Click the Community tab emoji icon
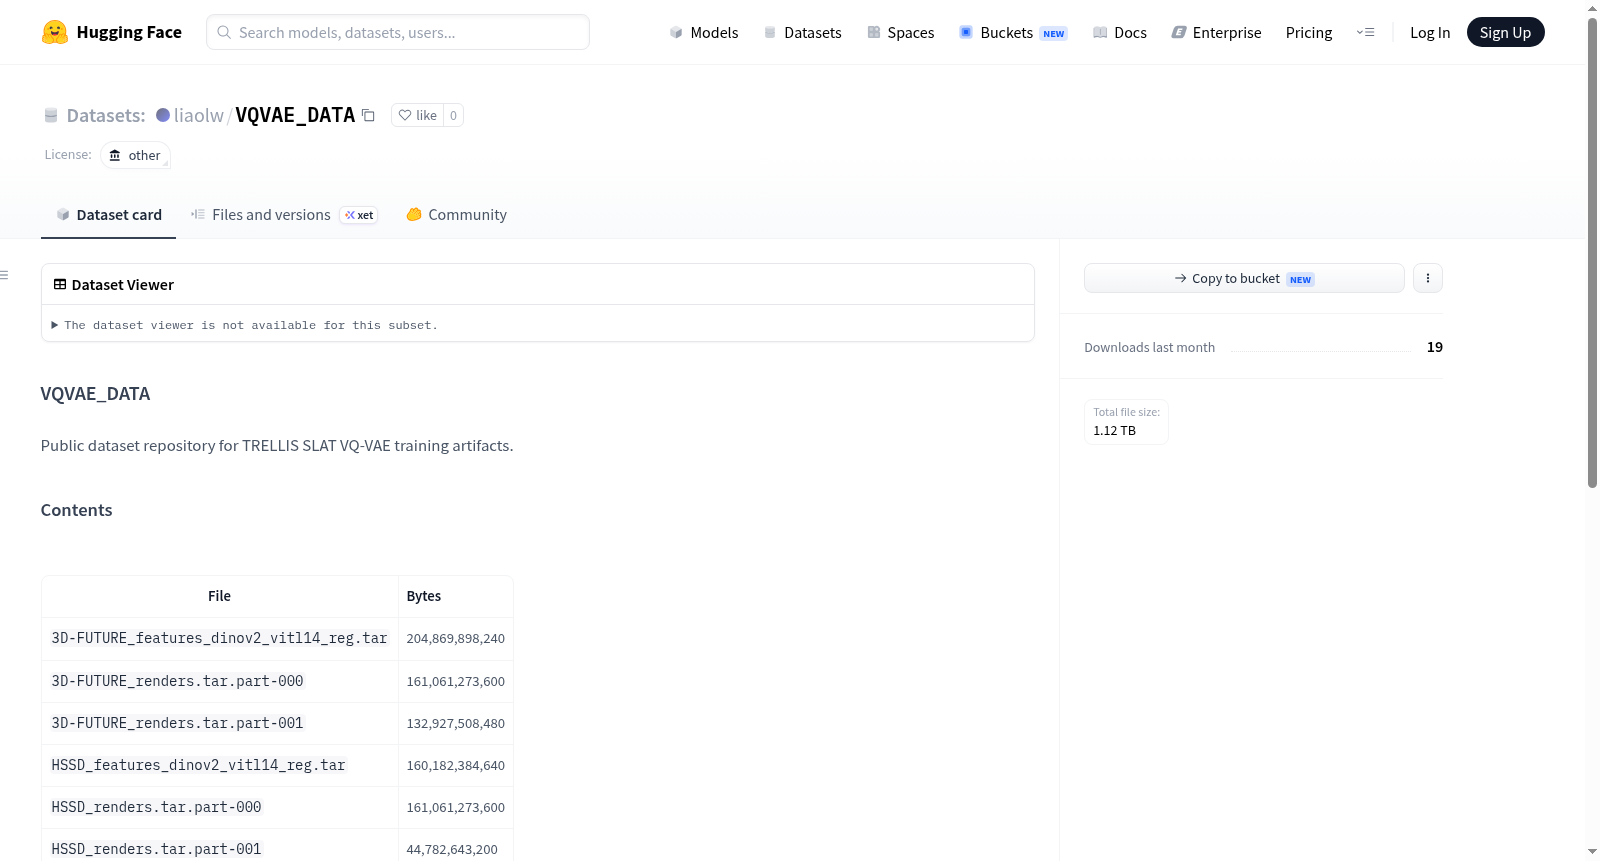Image resolution: width=1600 pixels, height=861 pixels. coord(414,214)
